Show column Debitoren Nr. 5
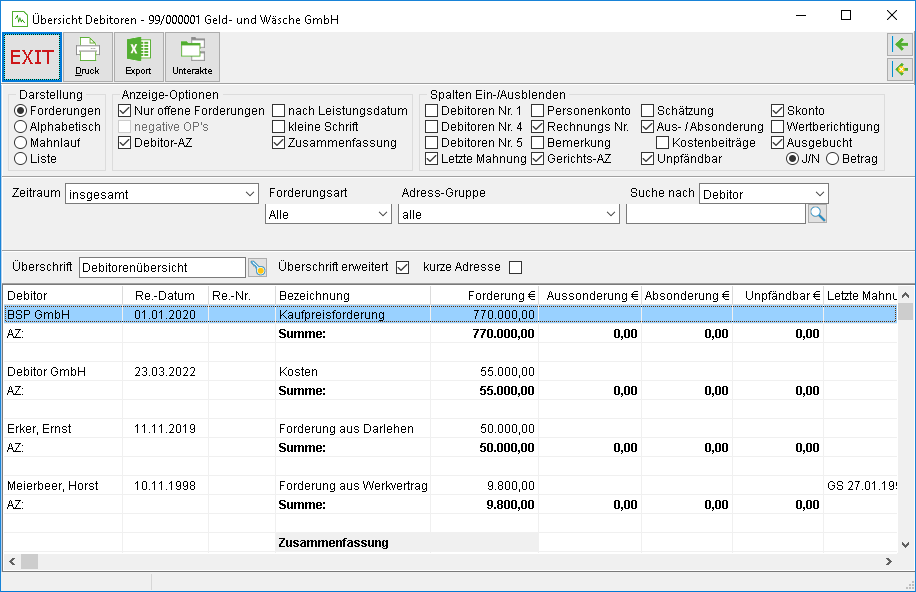 432,143
